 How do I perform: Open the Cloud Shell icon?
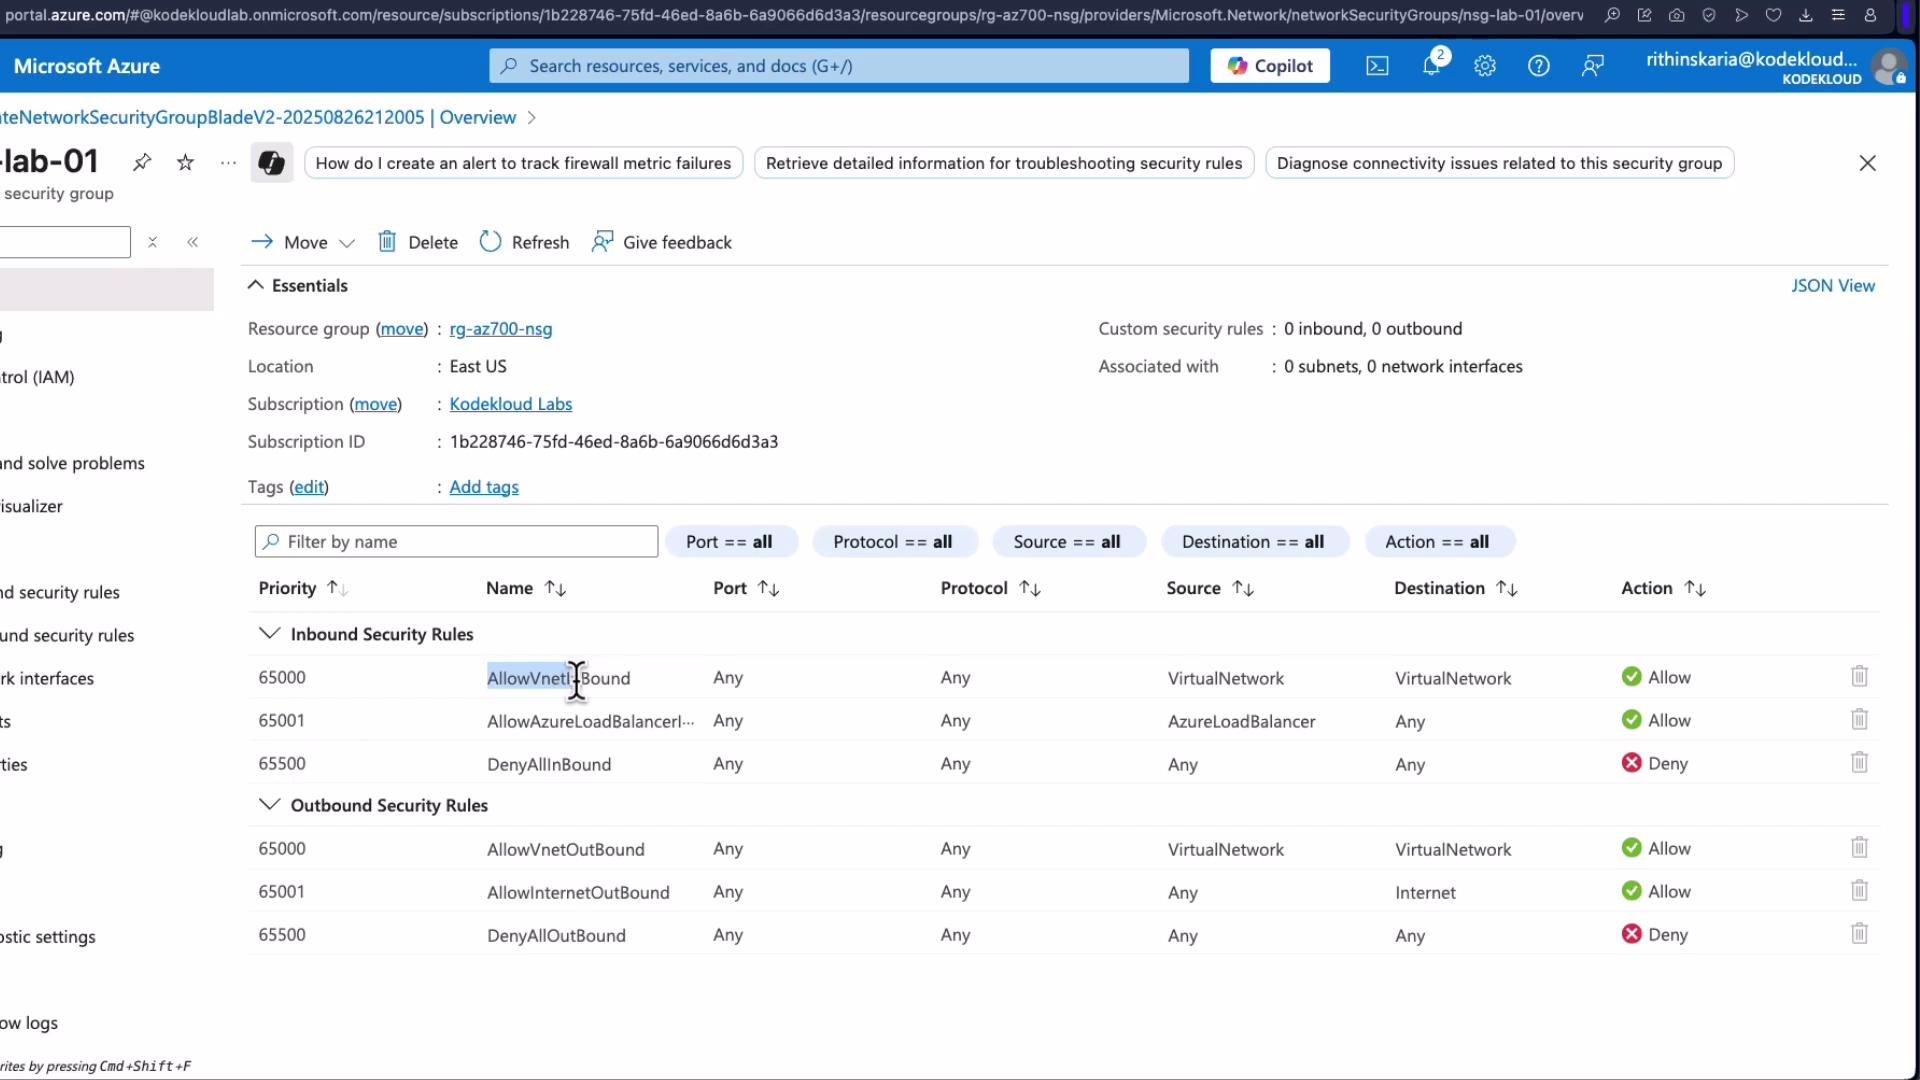pyautogui.click(x=1377, y=66)
